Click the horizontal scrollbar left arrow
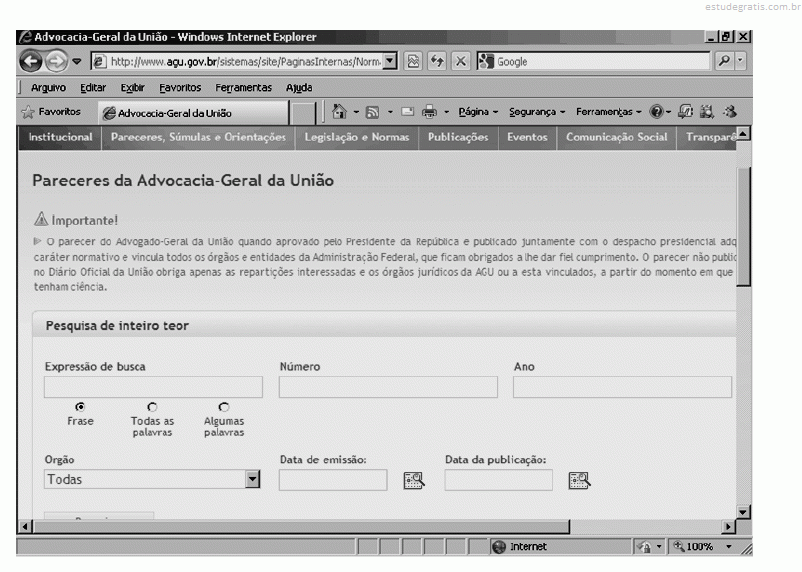802x572 pixels. pos(25,526)
